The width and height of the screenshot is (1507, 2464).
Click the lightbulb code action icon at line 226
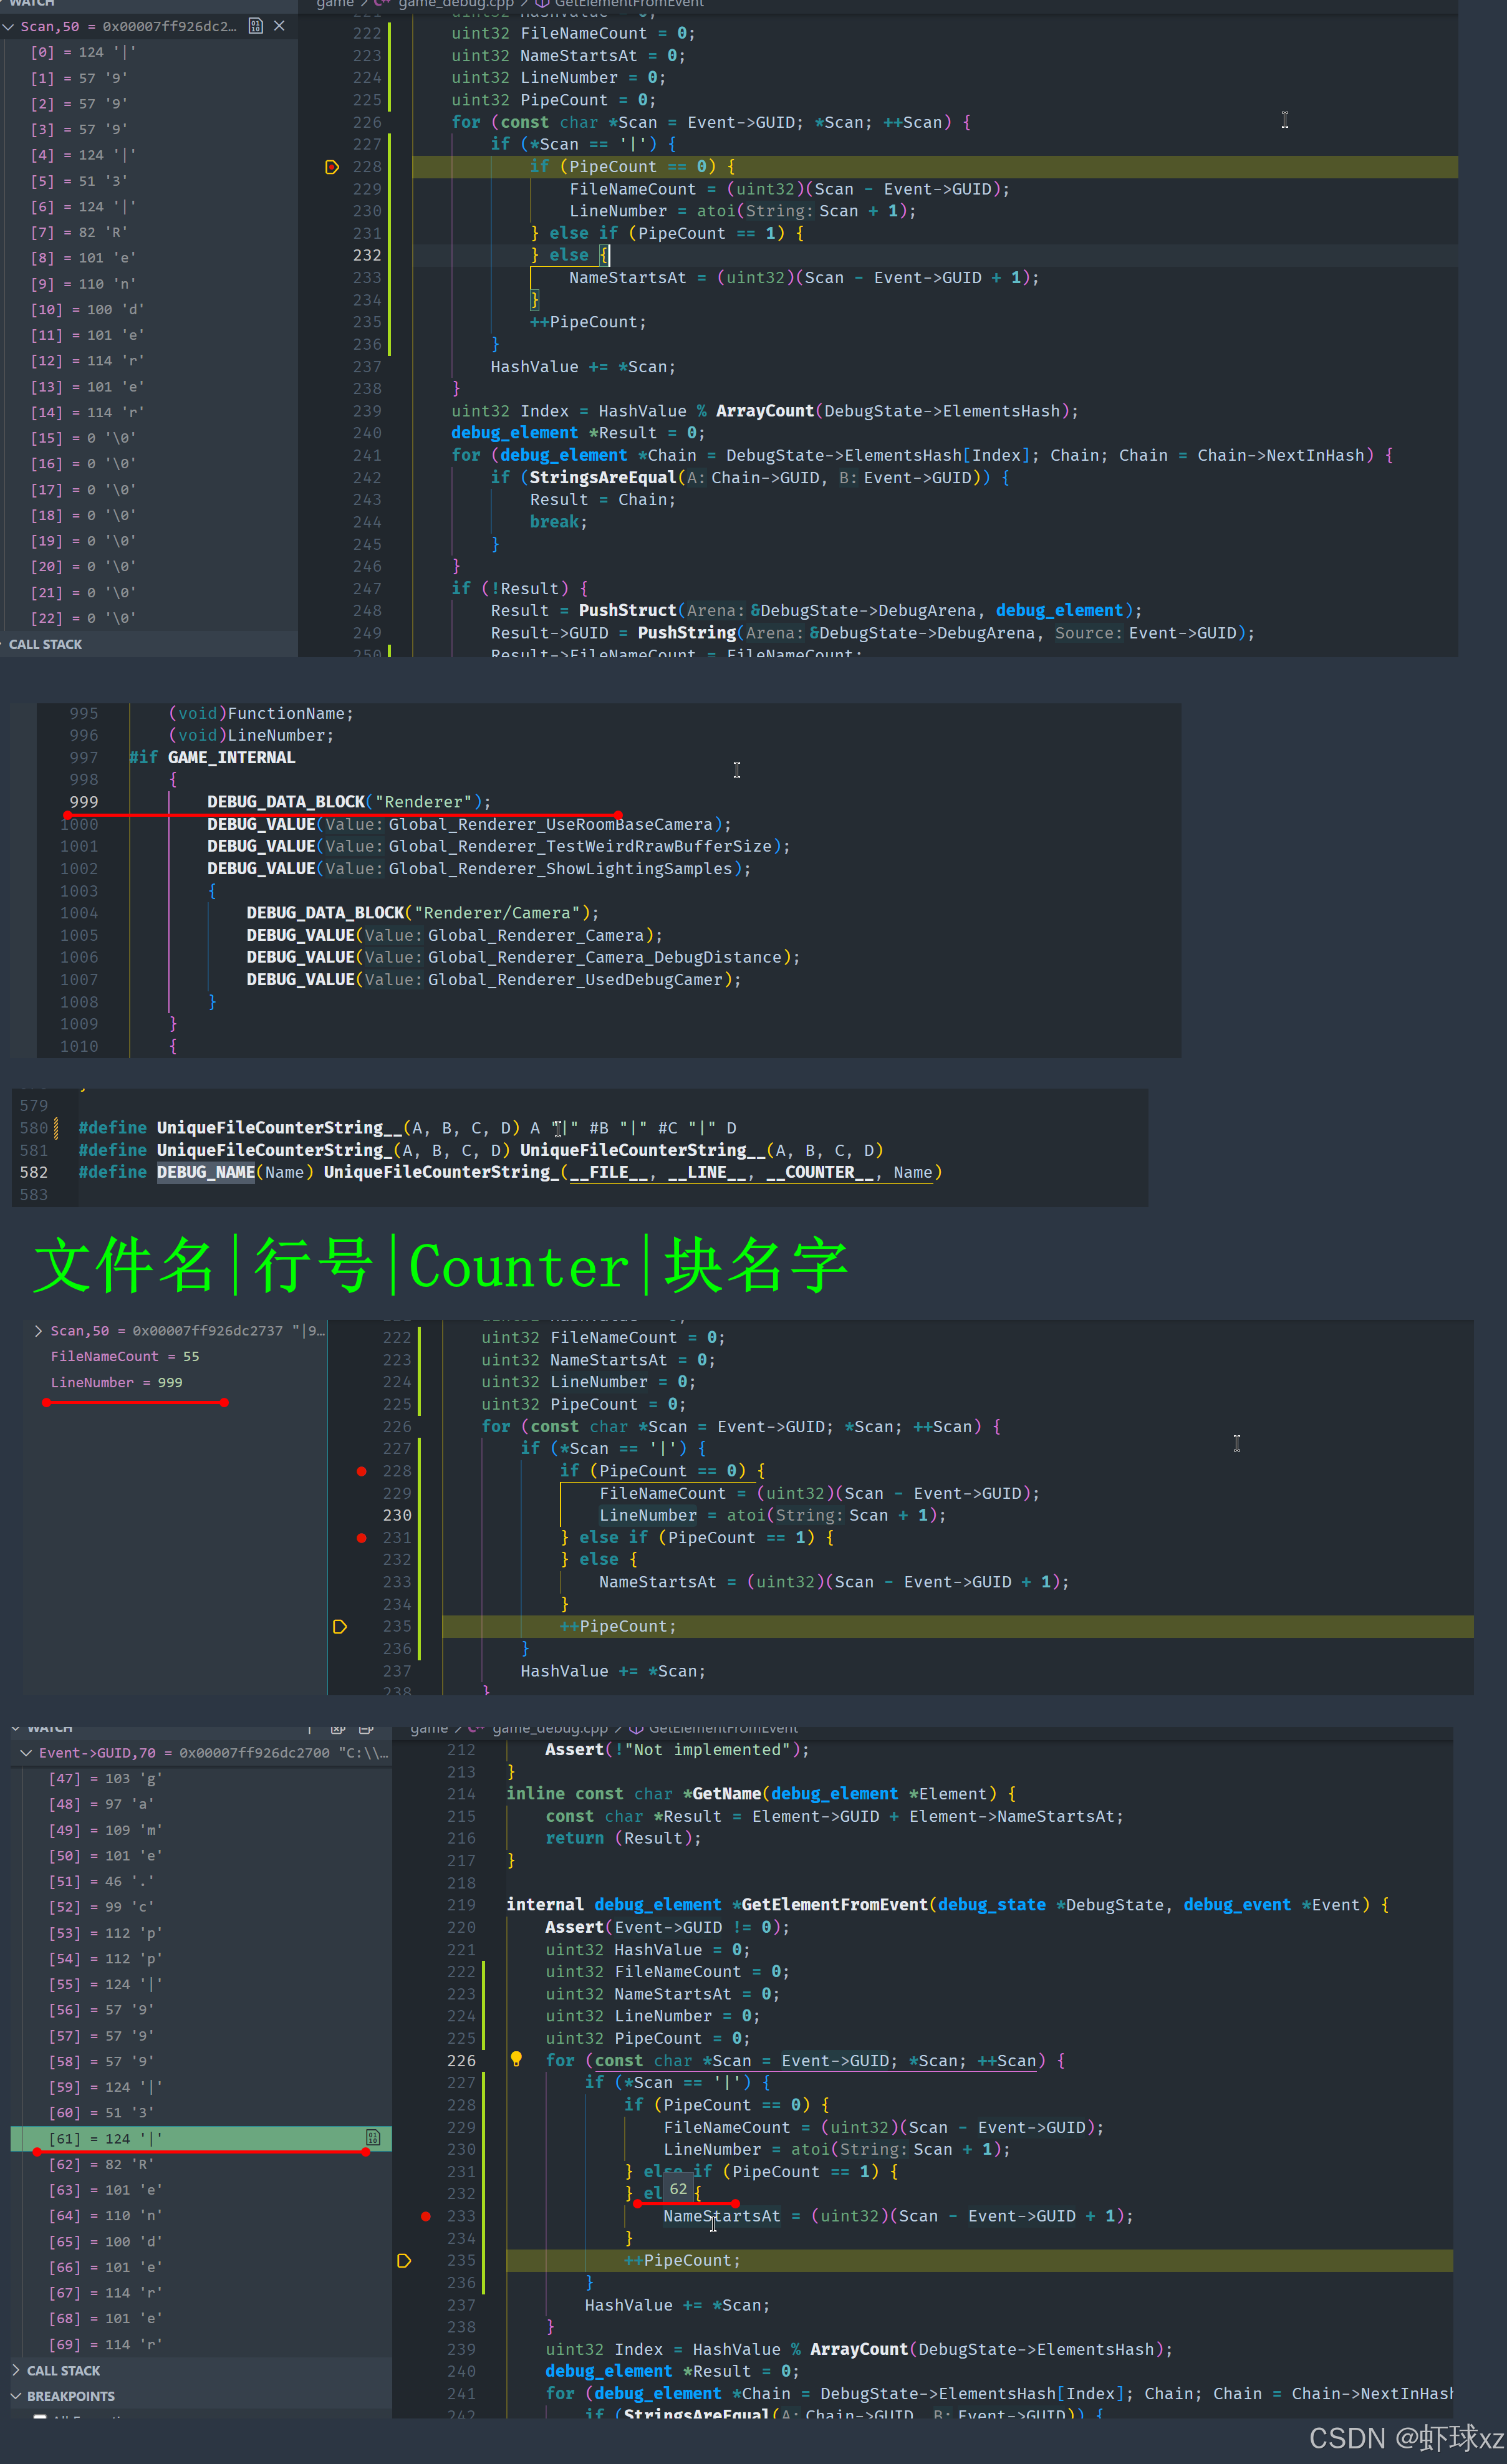516,2059
